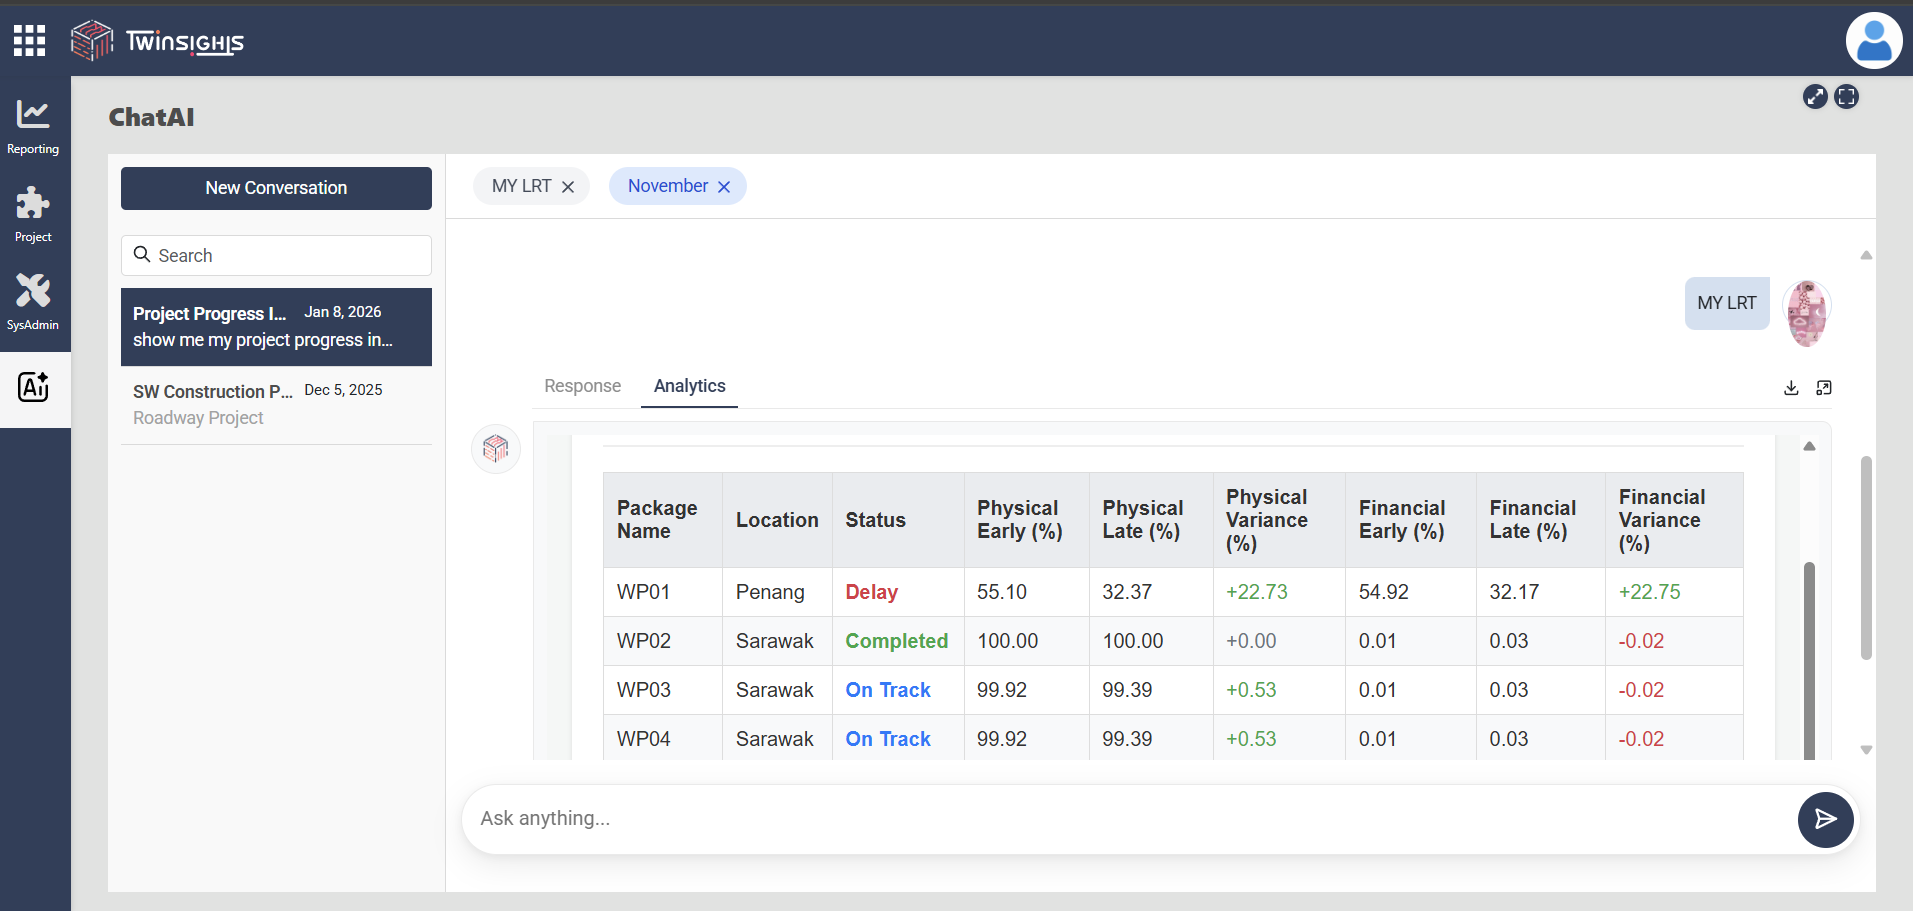Viewport: 1913px width, 911px height.
Task: Open analytics table in expanded view
Action: 1824,388
